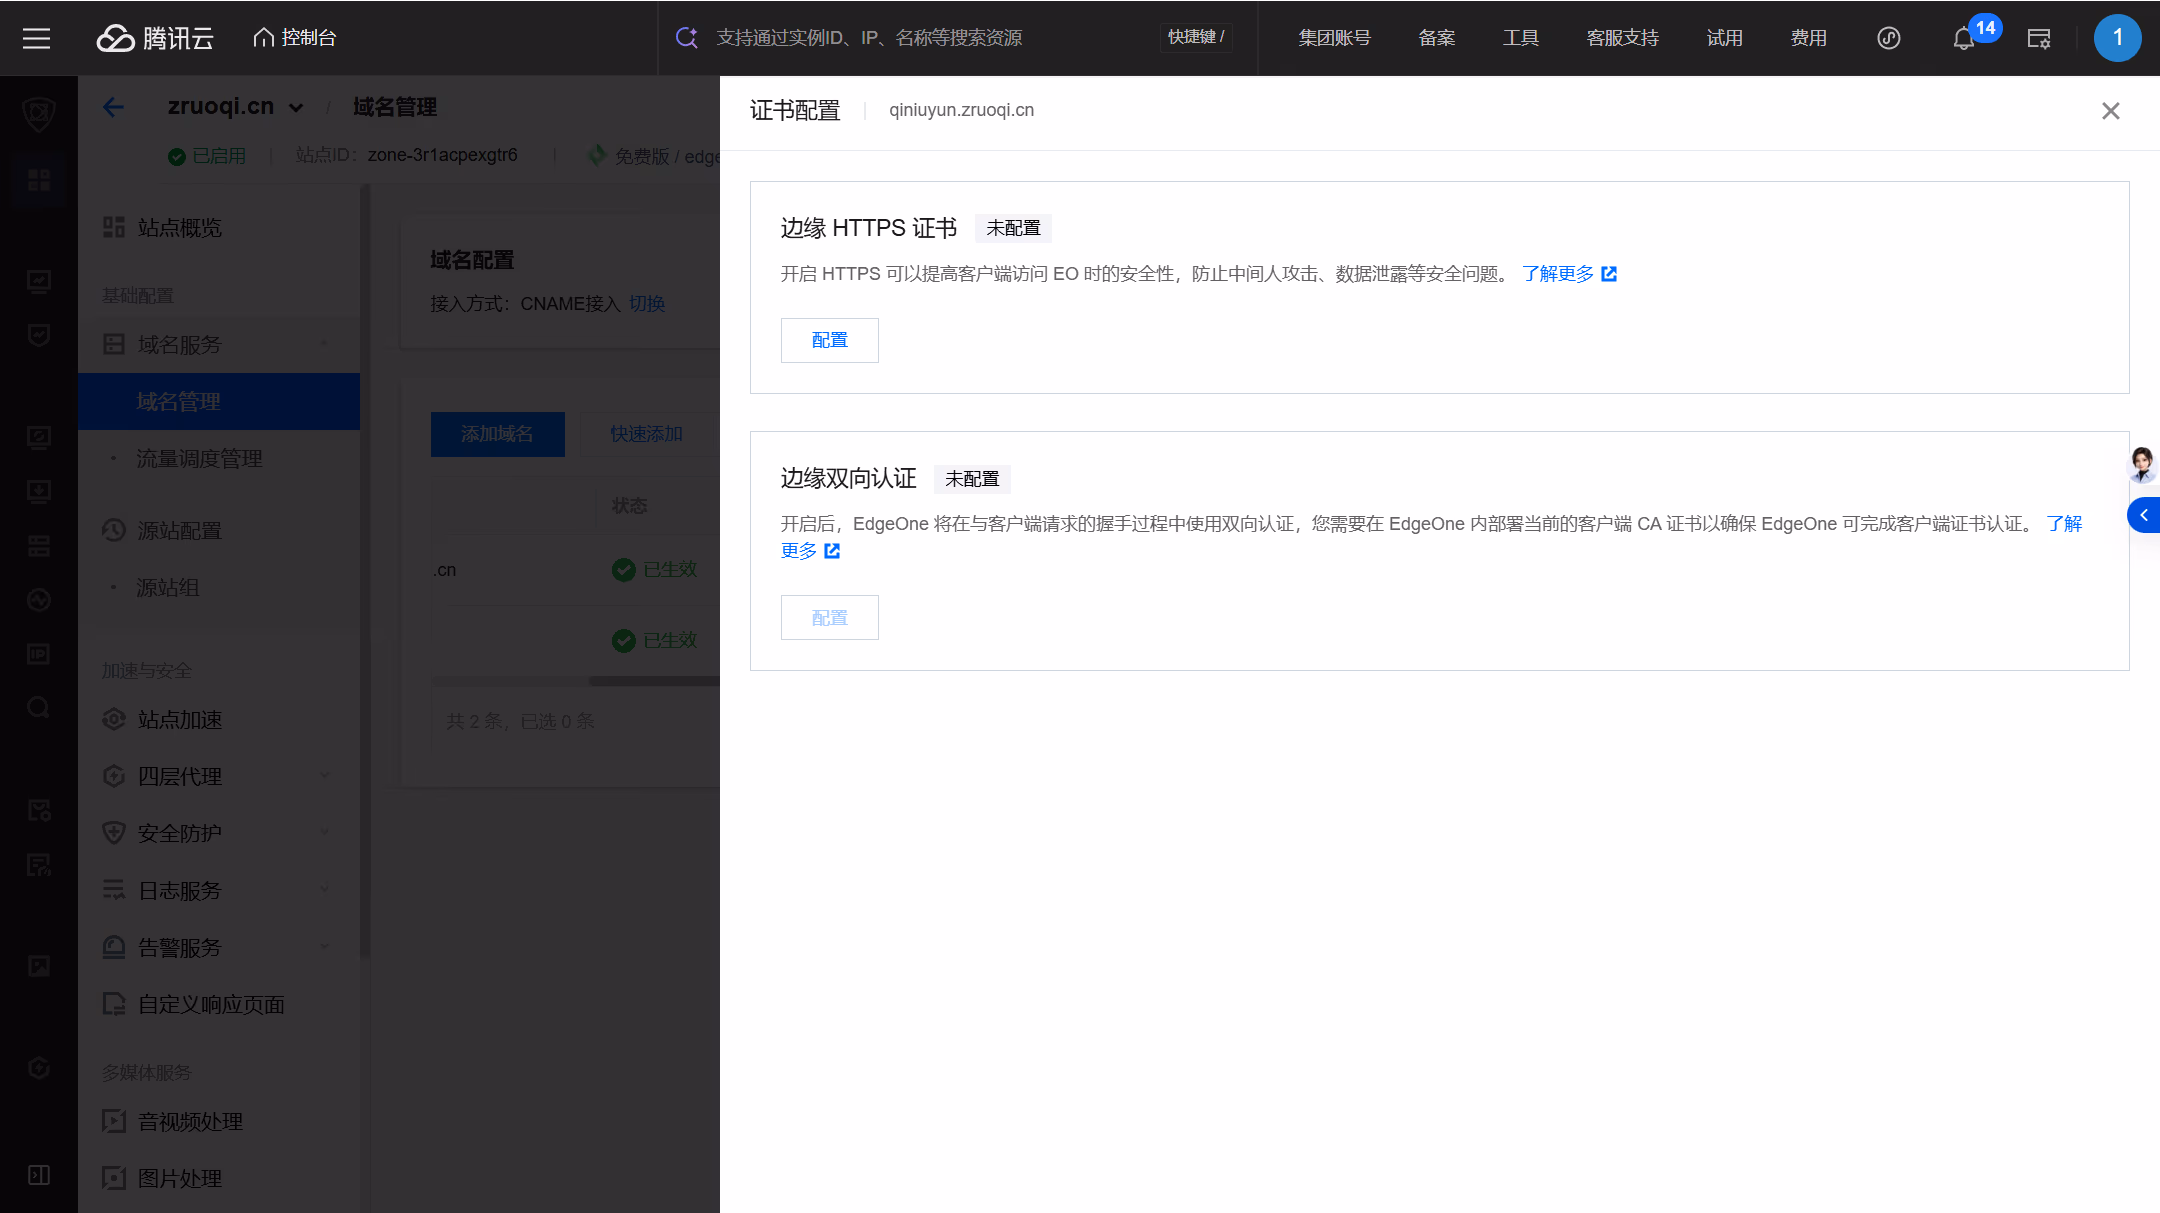Toggle the bottom left rail collapse icon
The height and width of the screenshot is (1213, 2160).
(39, 1175)
